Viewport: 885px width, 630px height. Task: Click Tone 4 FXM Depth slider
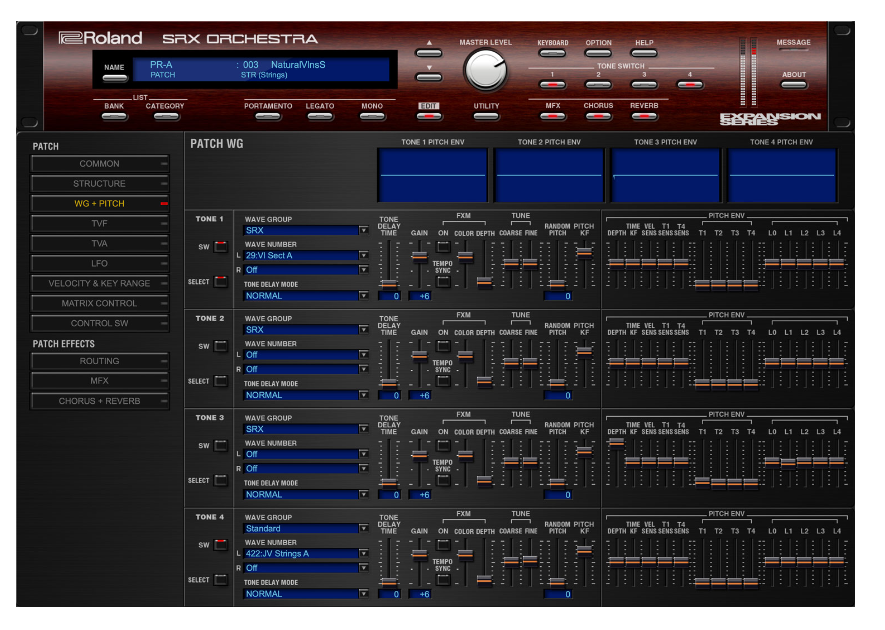[485, 579]
